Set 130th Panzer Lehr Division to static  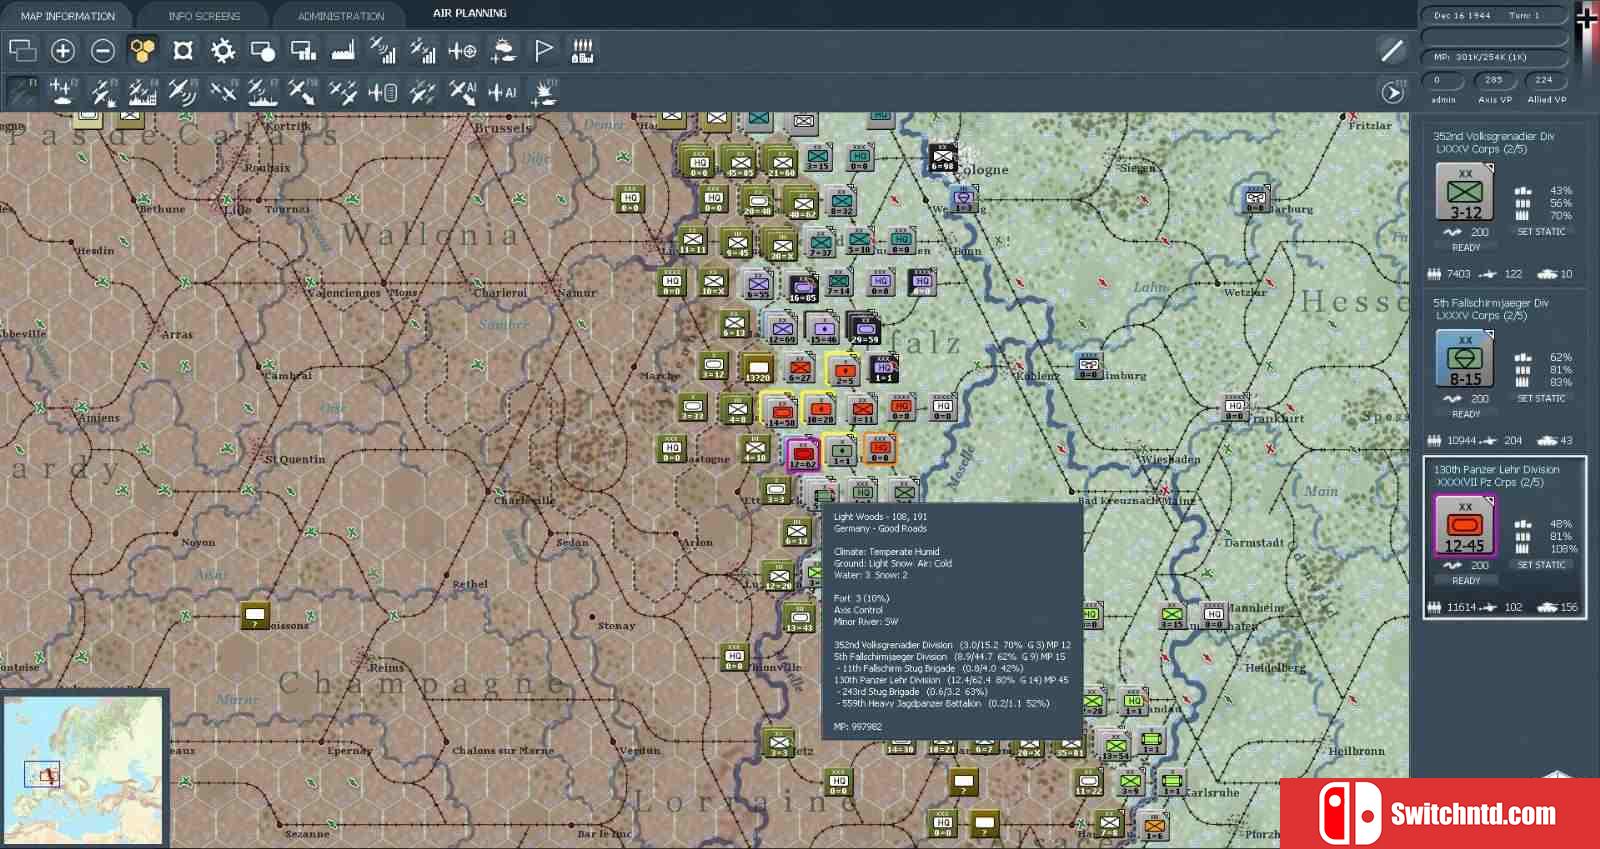(x=1541, y=565)
